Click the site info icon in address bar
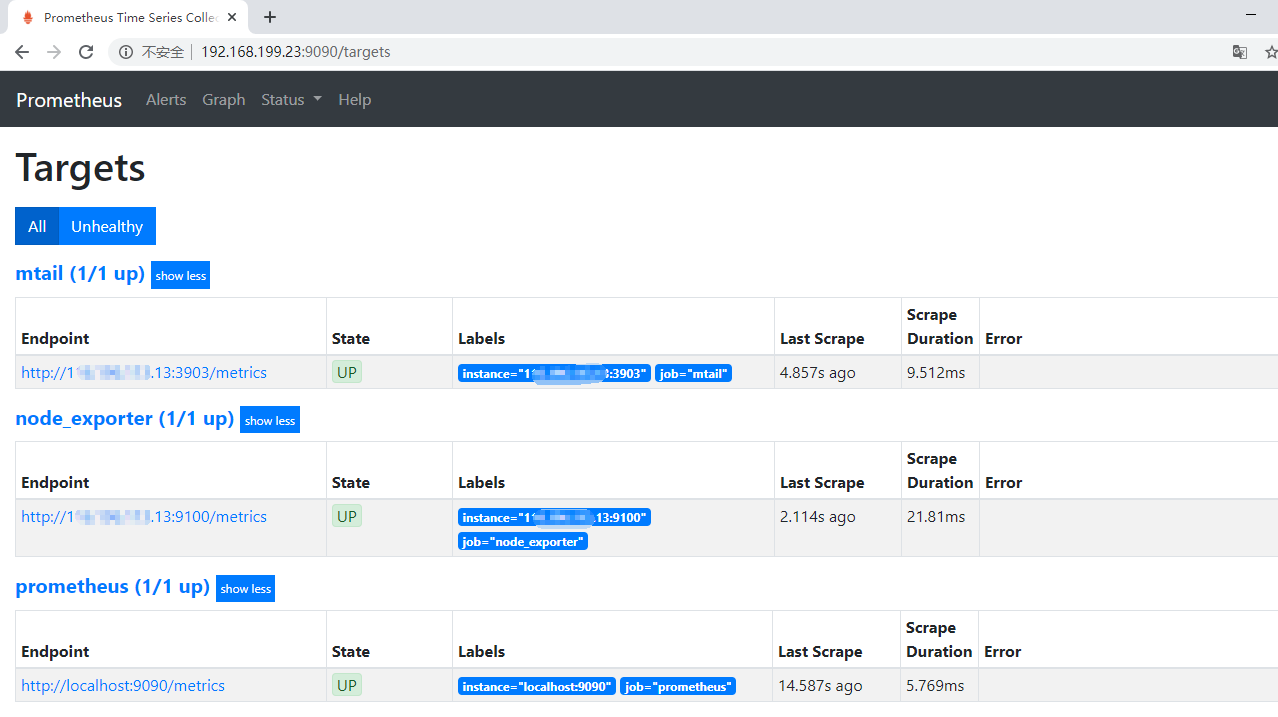This screenshot has height=717, width=1278. point(126,52)
